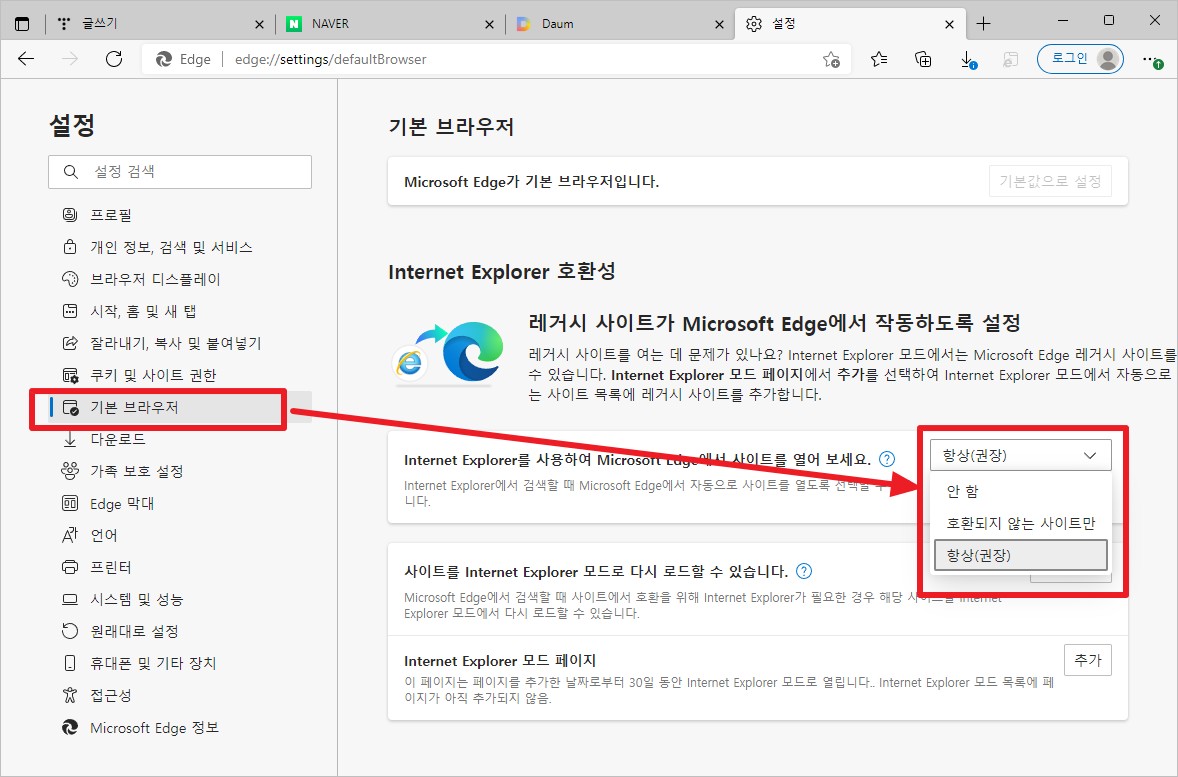The height and width of the screenshot is (777, 1178).
Task: Click the accessibility icon beside 접근성
Action: pyautogui.click(x=70, y=695)
